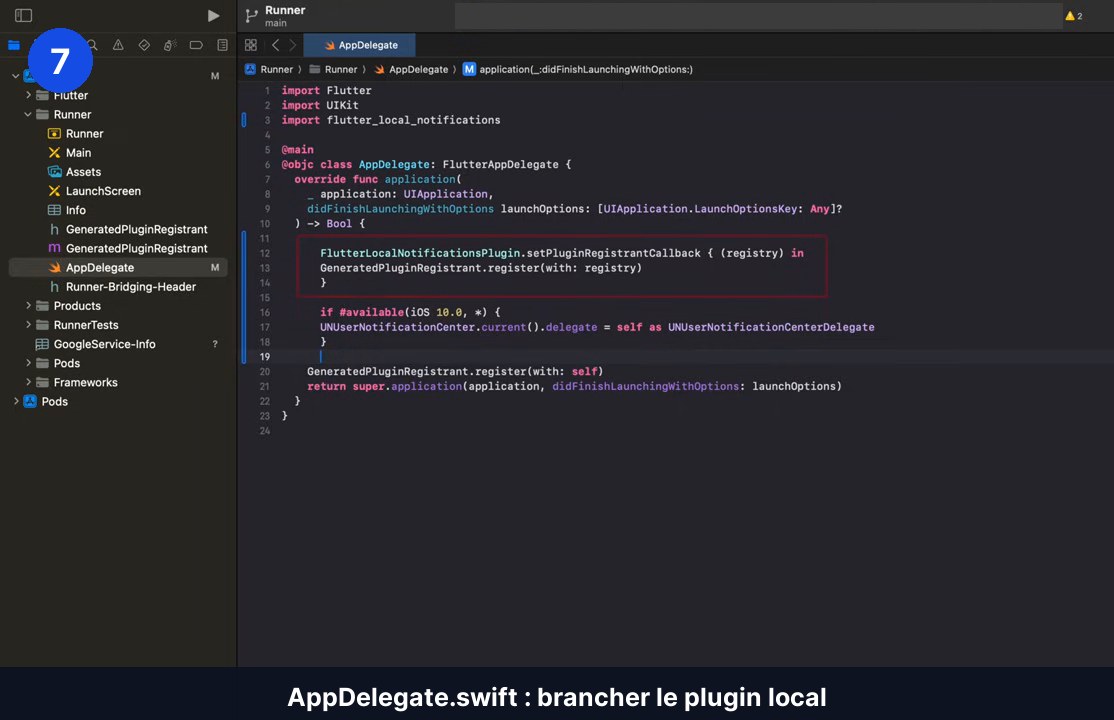The height and width of the screenshot is (720, 1114).
Task: Select the GoogleService-Info file
Action: (x=118, y=344)
